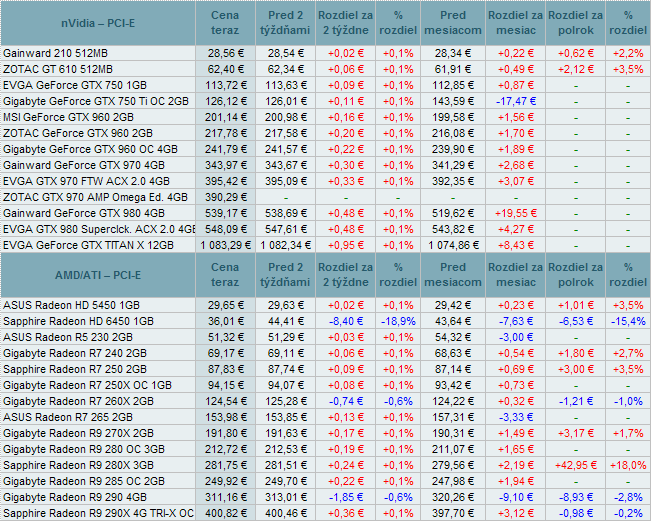Click the -3,33 € monthly difference value

coord(516,417)
